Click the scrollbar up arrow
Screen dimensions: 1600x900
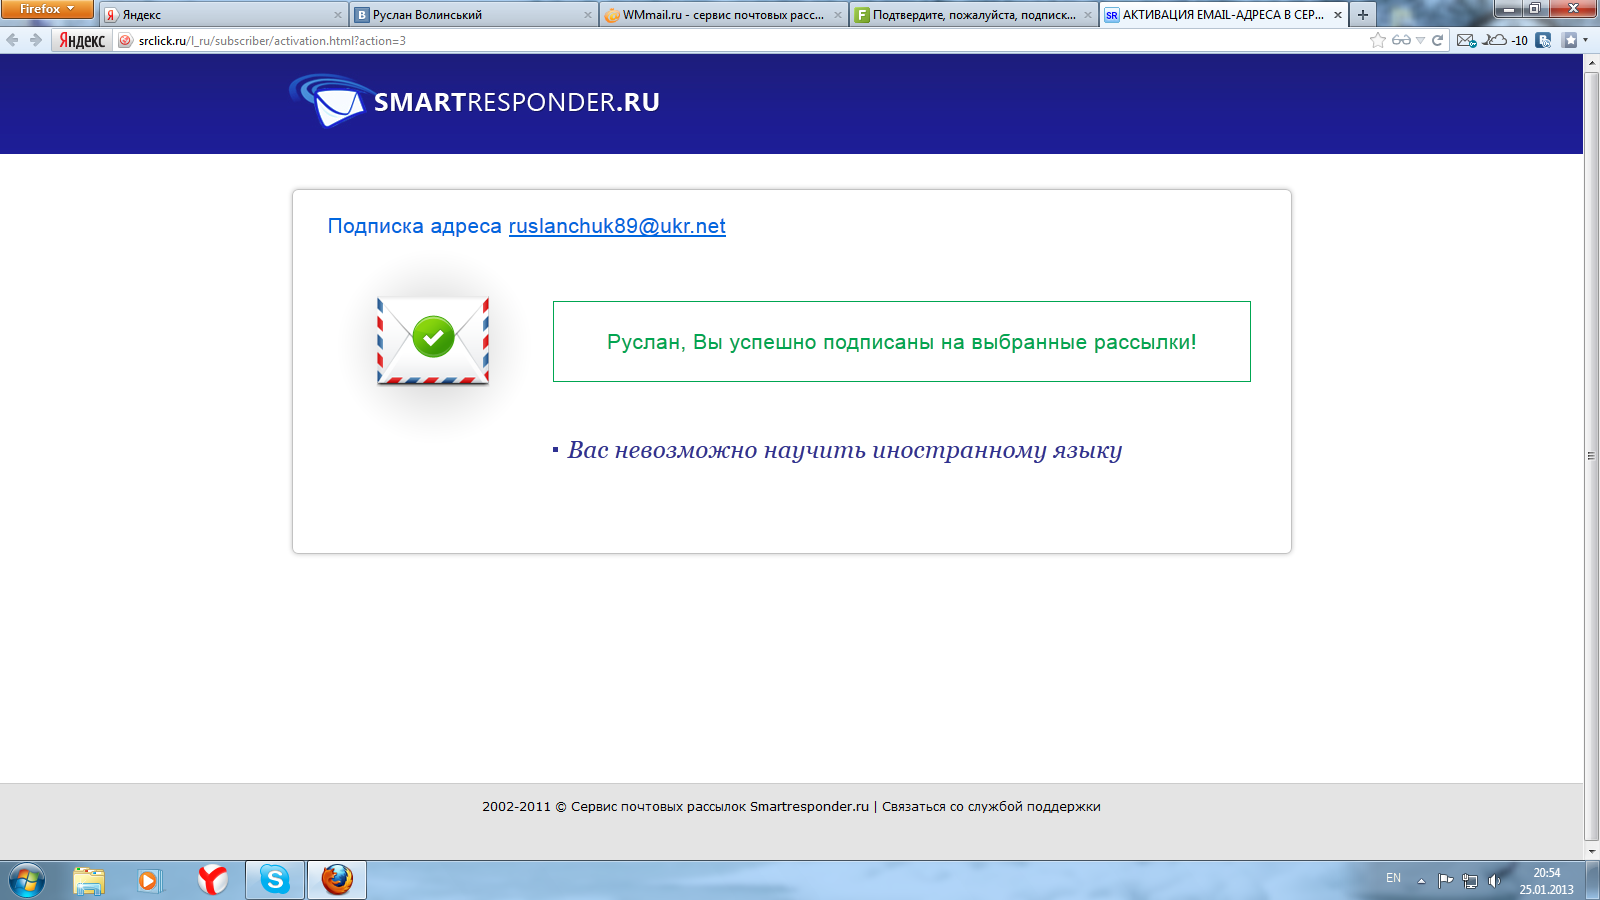1591,62
